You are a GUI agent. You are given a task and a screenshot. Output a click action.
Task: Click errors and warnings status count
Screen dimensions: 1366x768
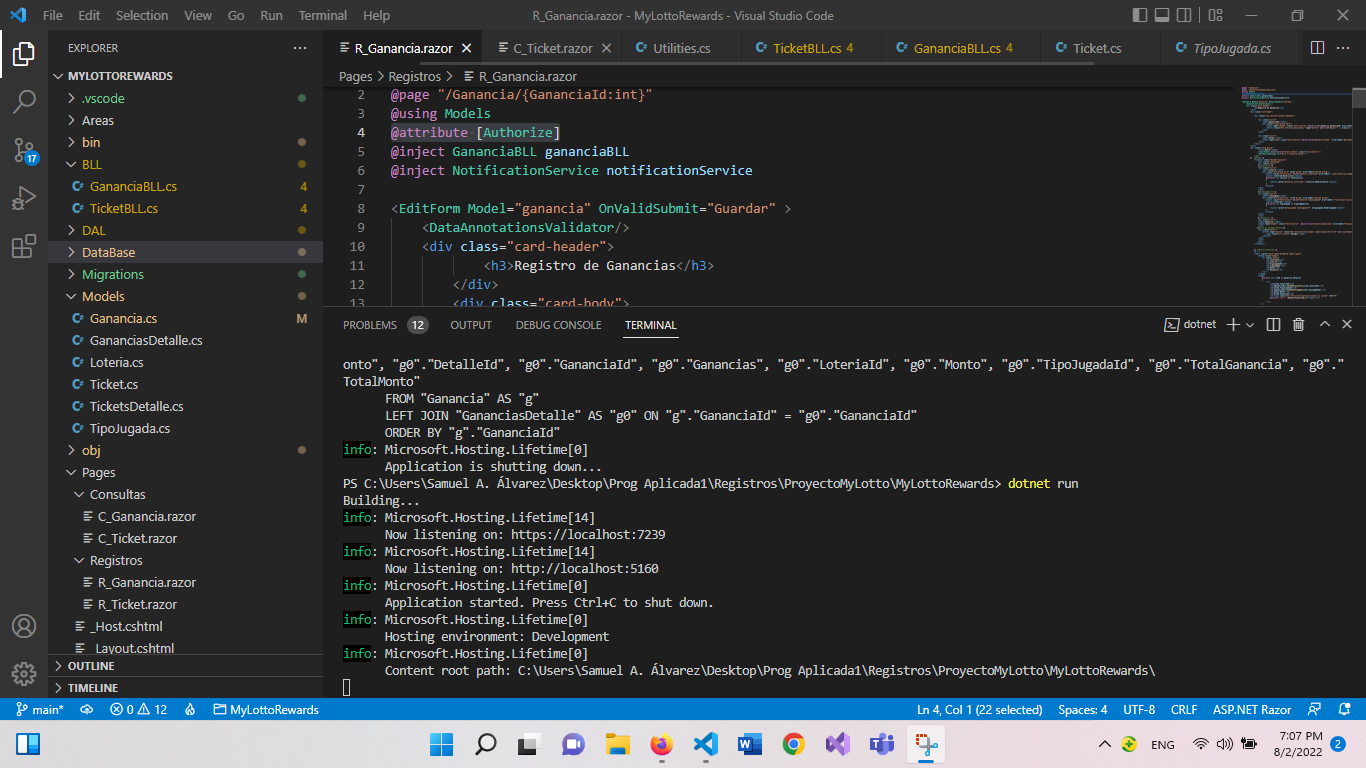tap(139, 710)
